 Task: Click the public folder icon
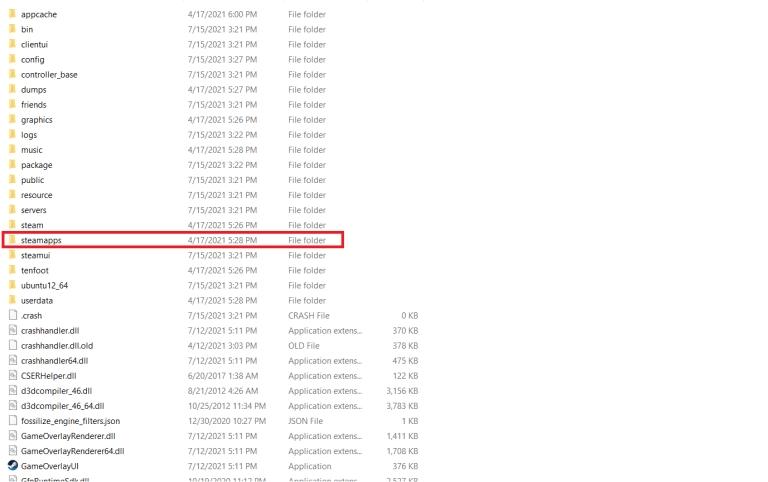[13, 180]
